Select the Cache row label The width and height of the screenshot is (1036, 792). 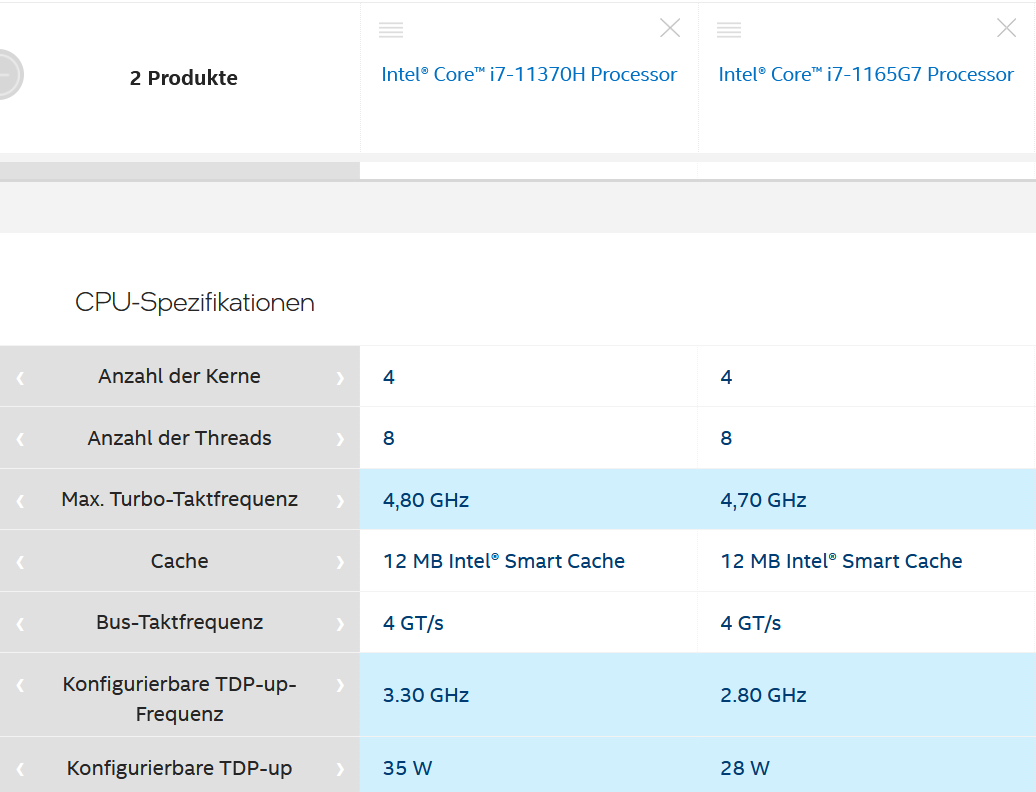(x=180, y=561)
